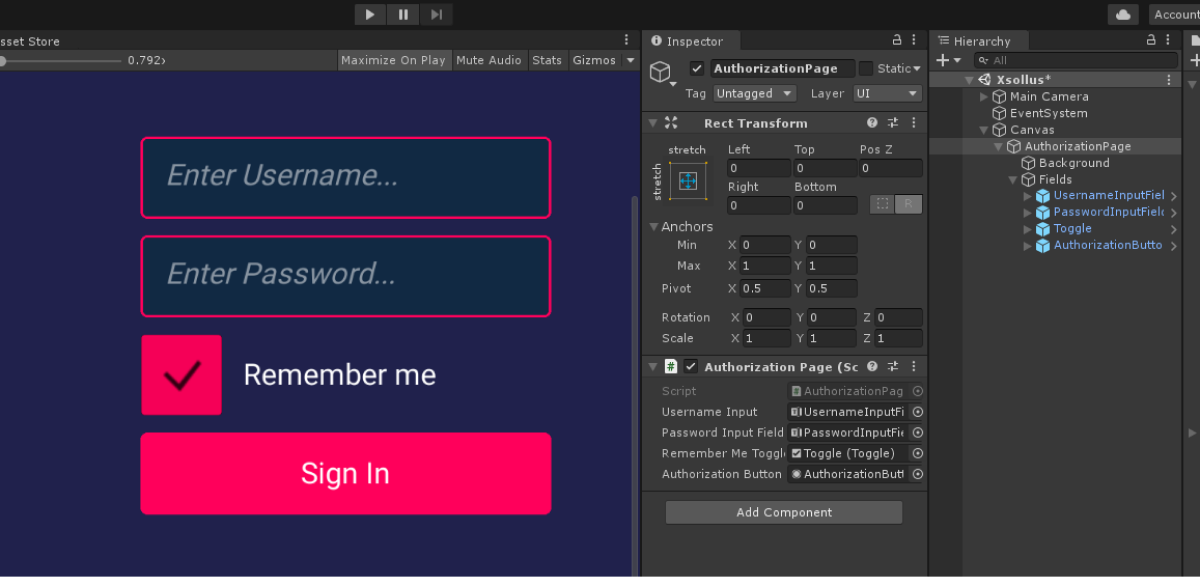Switch to the Asset Store tab
1200x577 pixels.
[x=30, y=41]
